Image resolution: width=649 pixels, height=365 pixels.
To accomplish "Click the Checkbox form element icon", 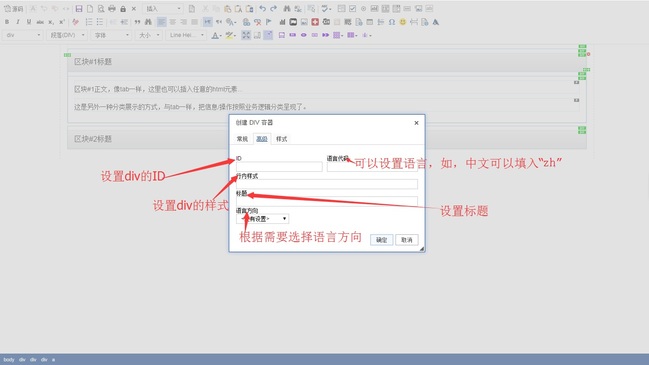I will [353, 9].
